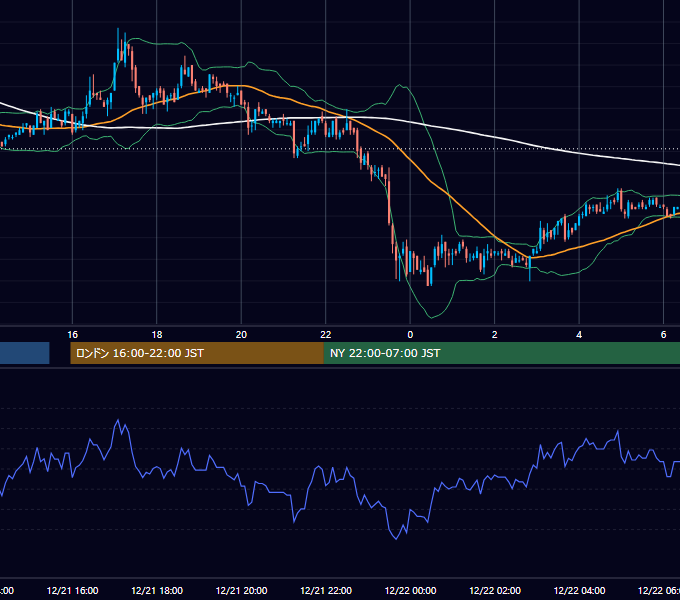Click the 22 hour label on price chart axis
This screenshot has width=680, height=600.
pyautogui.click(x=326, y=335)
